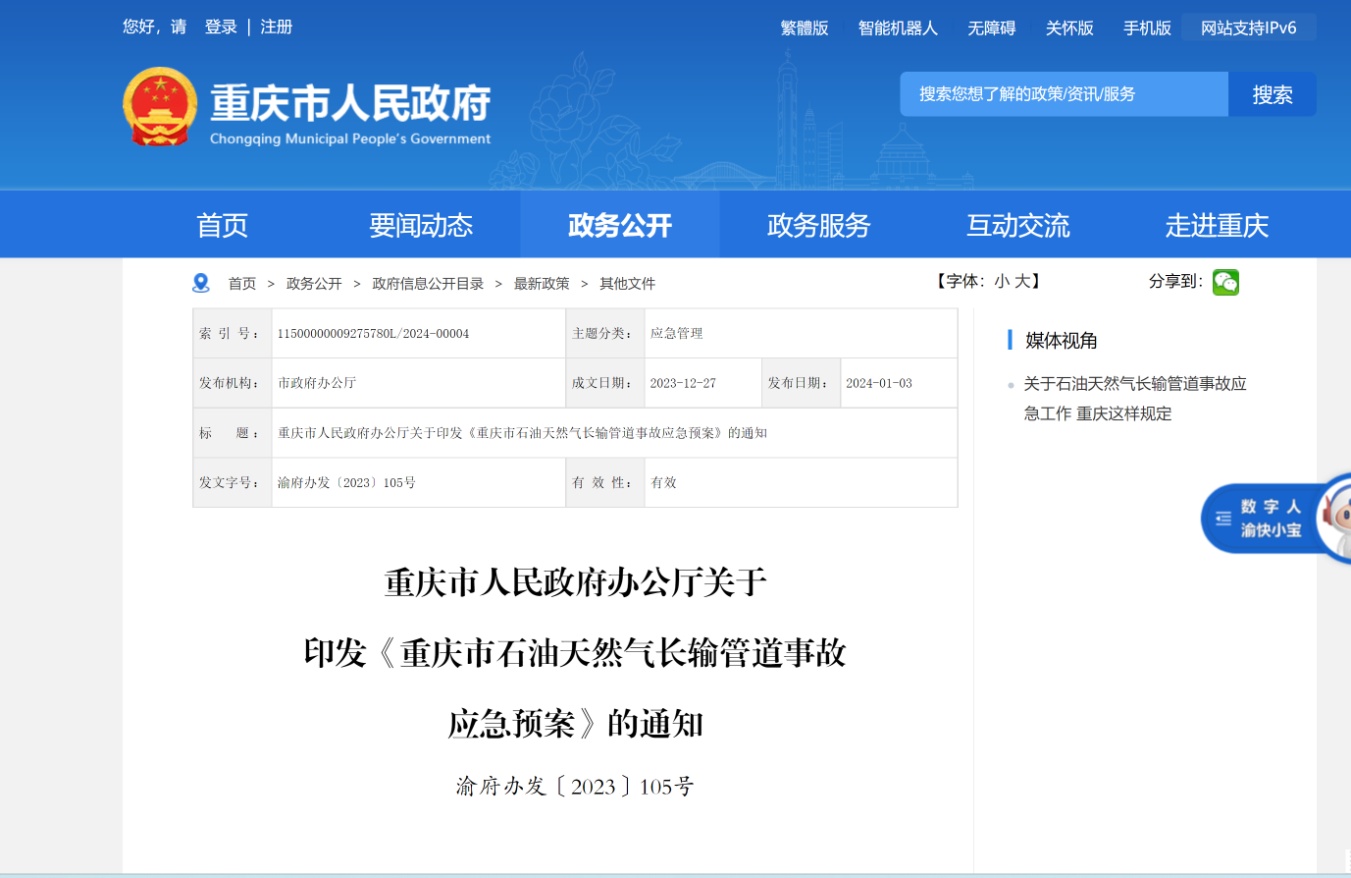This screenshot has height=878, width=1351.
Task: Open the 智能机器人 link
Action: tap(897, 28)
